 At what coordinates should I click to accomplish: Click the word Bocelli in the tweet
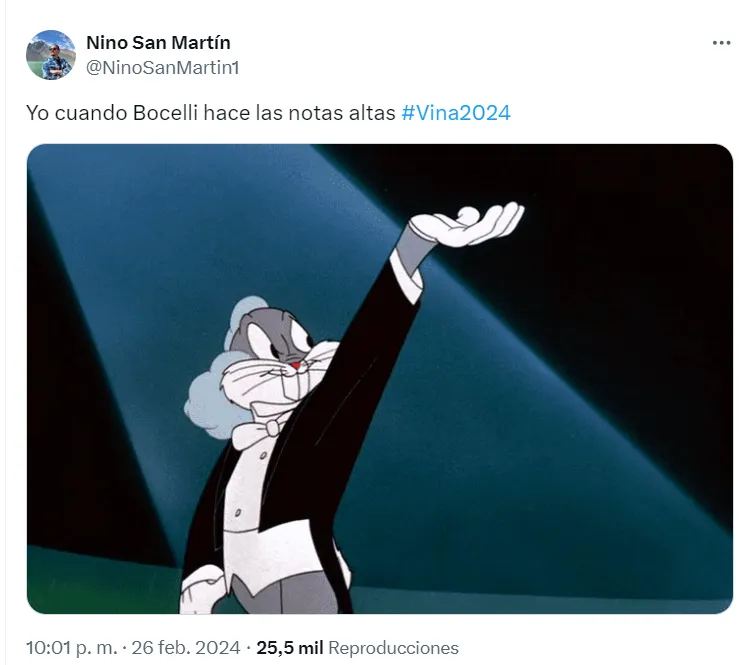165,113
